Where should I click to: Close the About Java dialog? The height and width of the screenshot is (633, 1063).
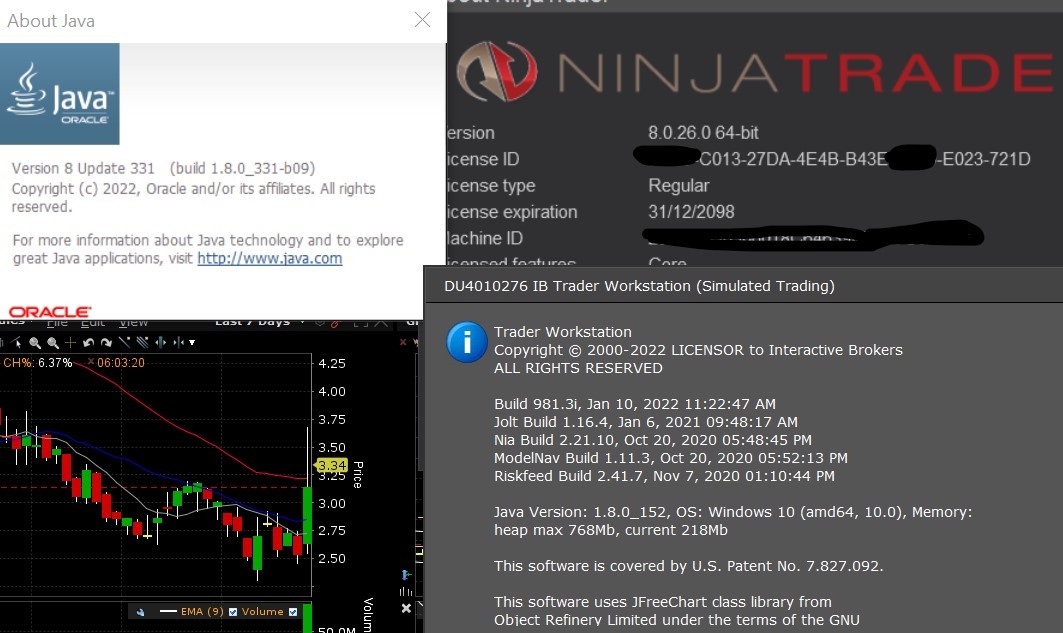coord(422,20)
